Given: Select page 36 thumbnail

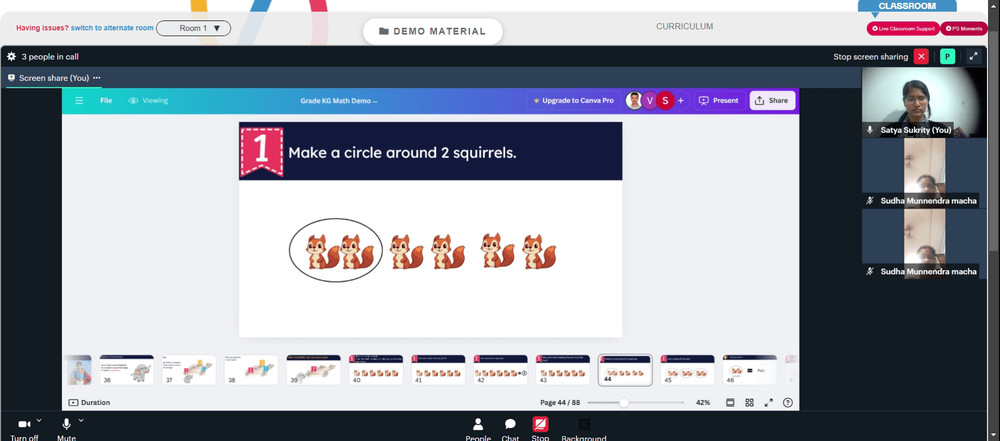Looking at the screenshot, I should [x=126, y=370].
